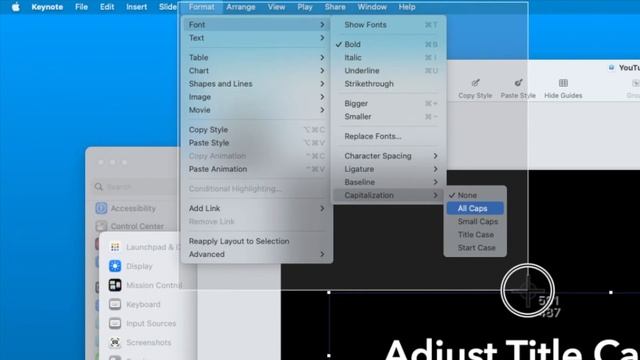Screen dimensions: 640x360
Task: Open the Play menu
Action: pyautogui.click(x=305, y=7)
